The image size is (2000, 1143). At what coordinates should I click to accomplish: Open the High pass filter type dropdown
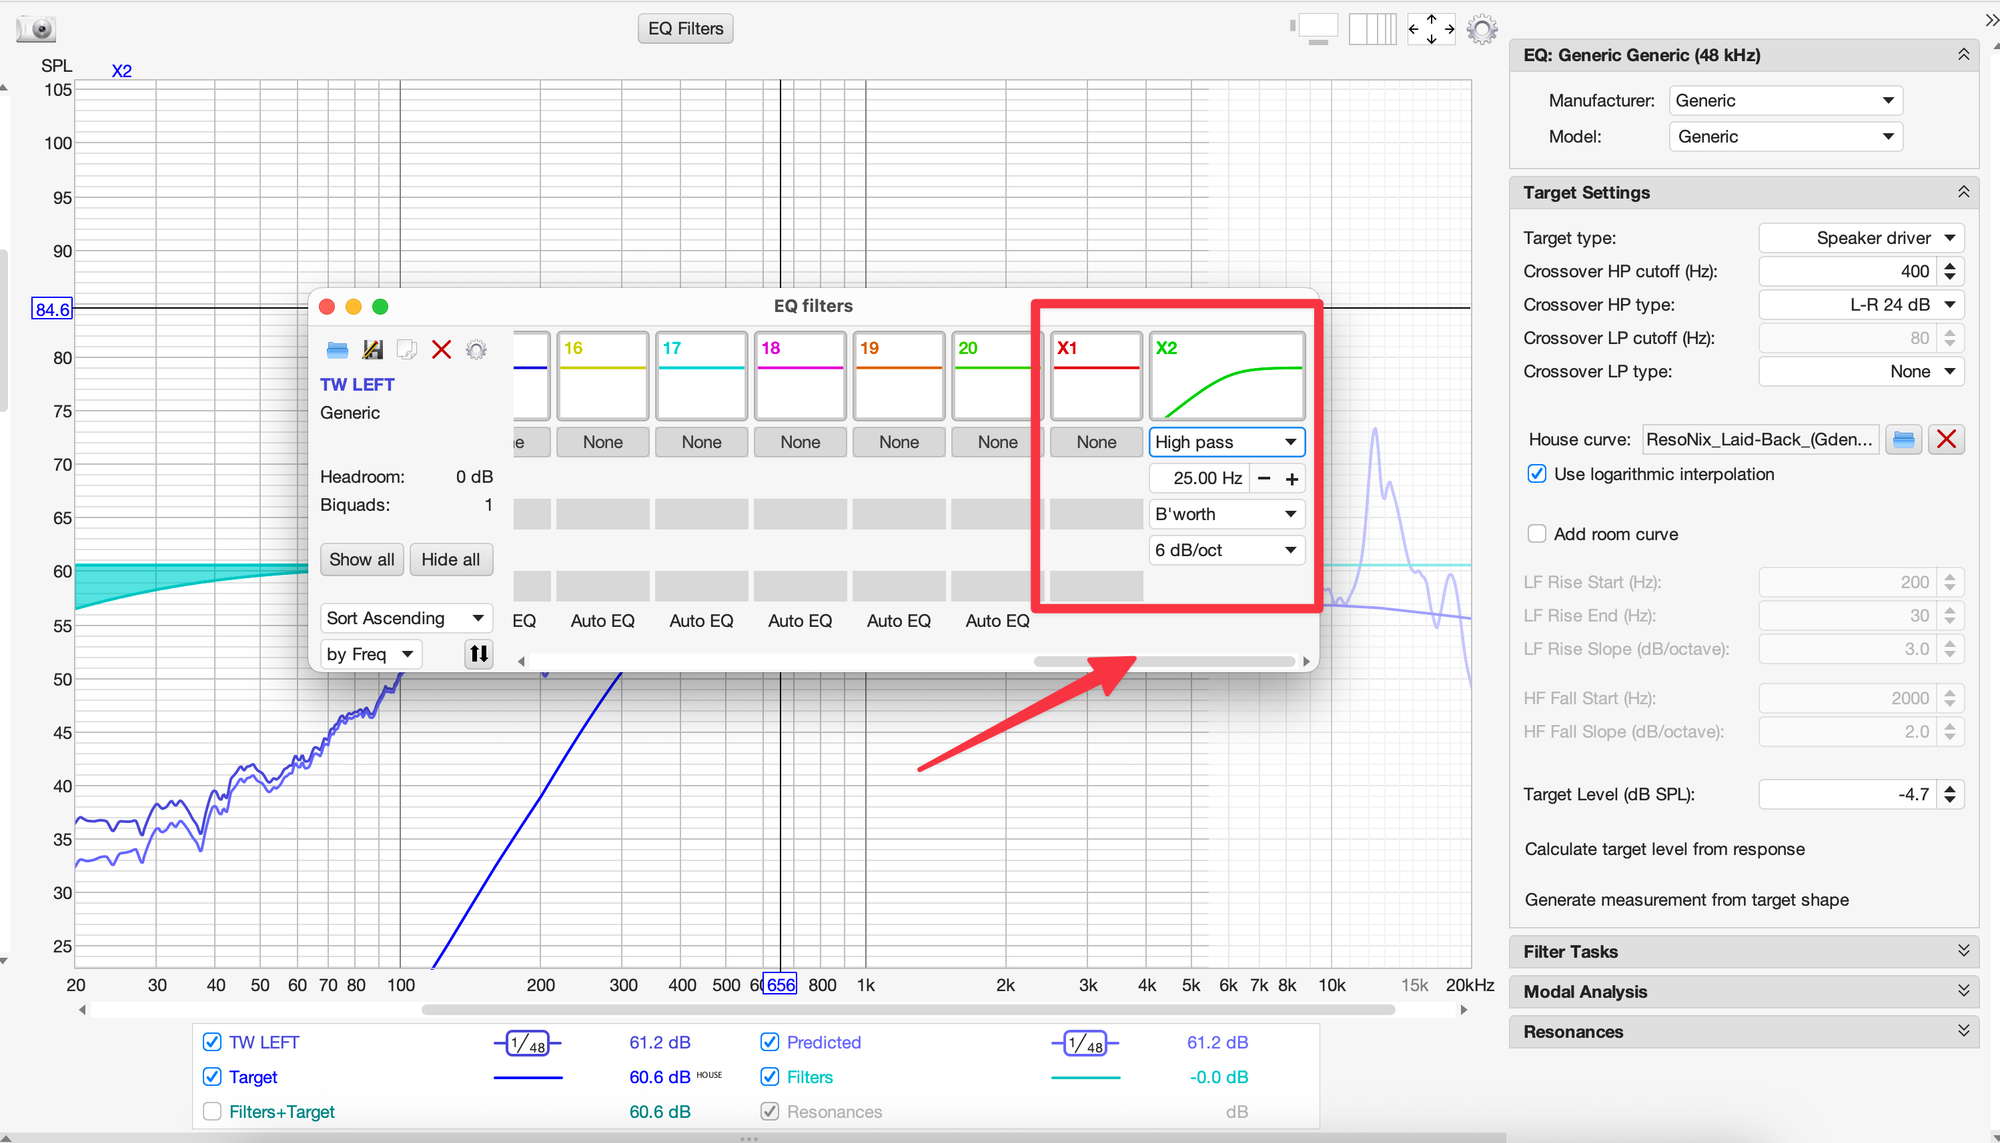(x=1226, y=442)
